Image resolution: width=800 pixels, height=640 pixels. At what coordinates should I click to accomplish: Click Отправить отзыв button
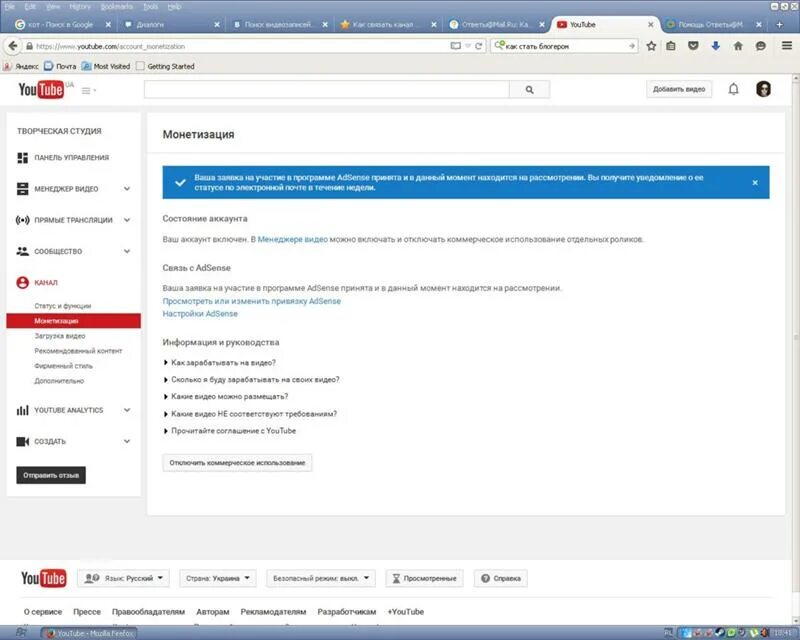tap(51, 475)
